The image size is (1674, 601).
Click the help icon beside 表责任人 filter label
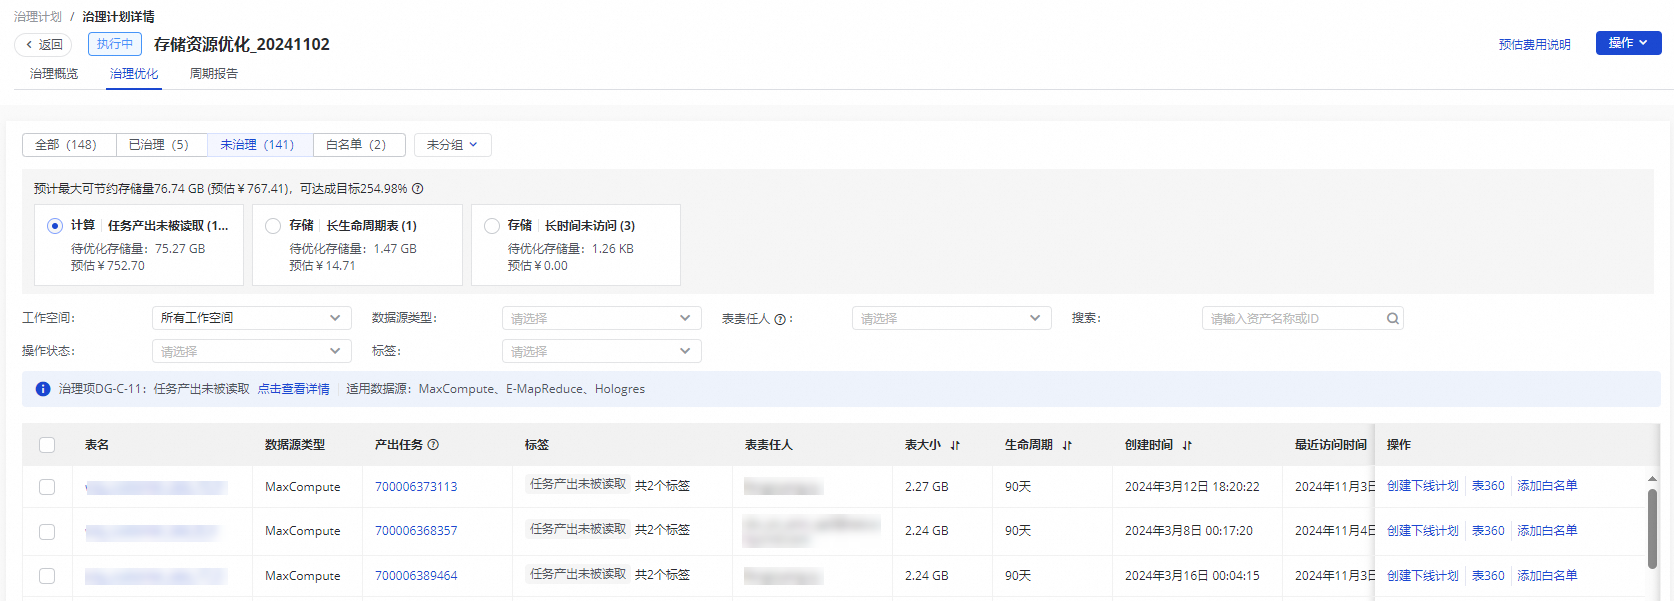tap(780, 319)
